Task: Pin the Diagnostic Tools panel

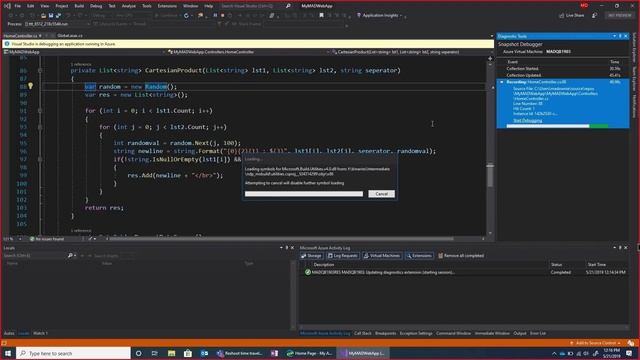Action: coord(620,36)
